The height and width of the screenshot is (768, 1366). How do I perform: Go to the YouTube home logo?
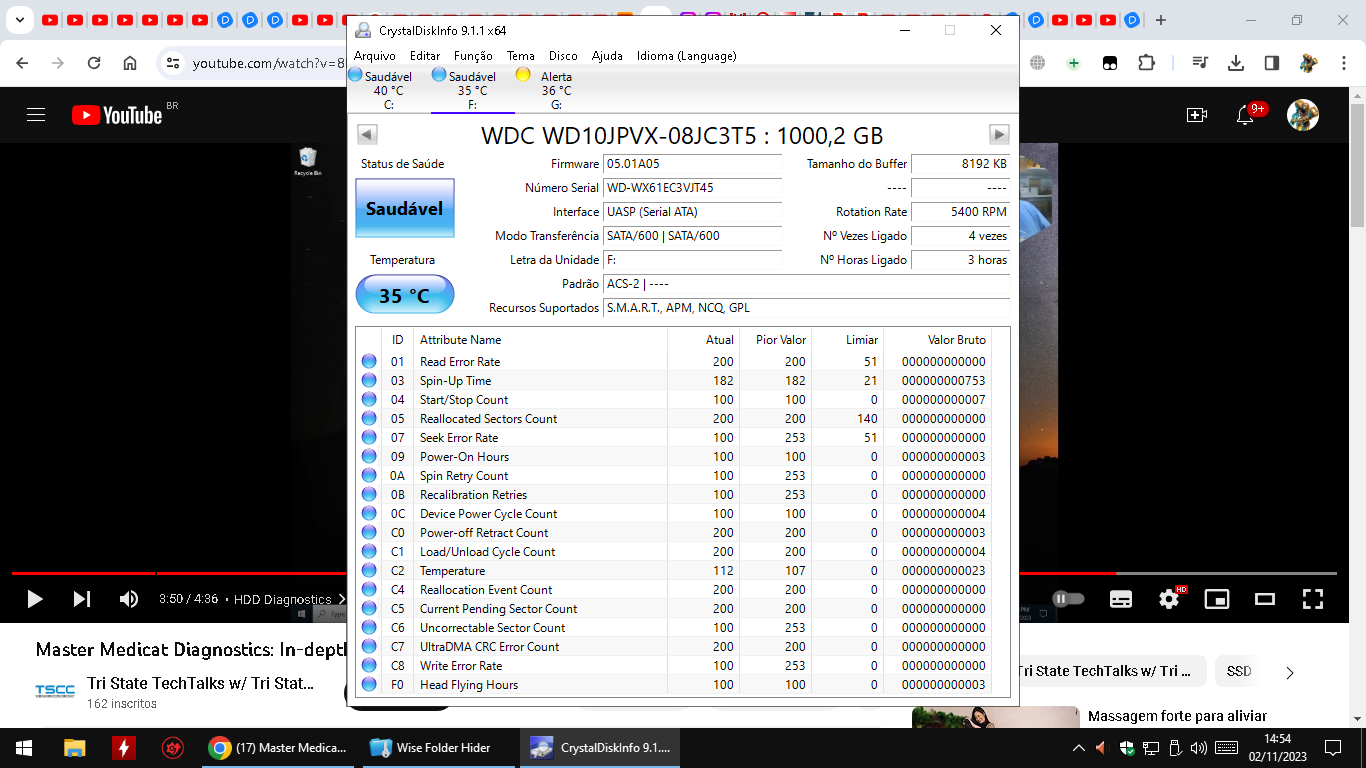pos(118,115)
